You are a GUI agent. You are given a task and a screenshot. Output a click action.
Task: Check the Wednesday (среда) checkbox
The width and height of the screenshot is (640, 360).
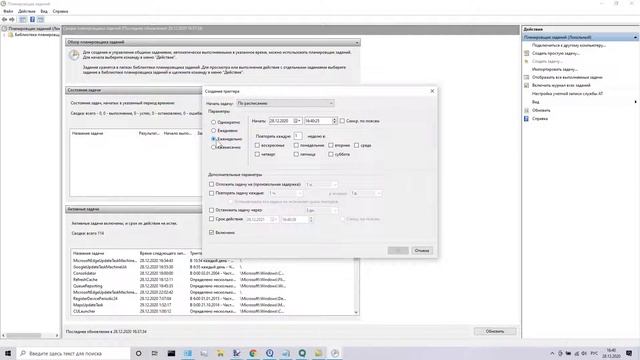pos(356,145)
